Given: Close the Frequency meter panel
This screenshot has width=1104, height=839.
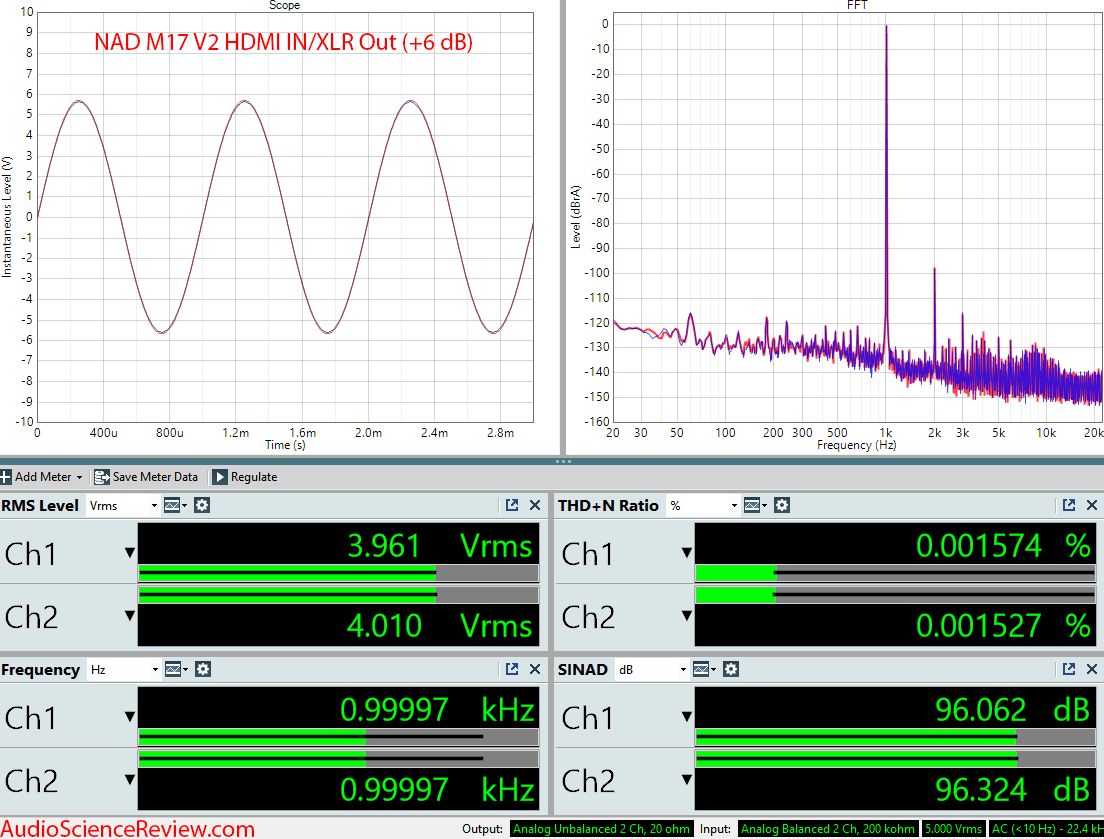Looking at the screenshot, I should (534, 670).
